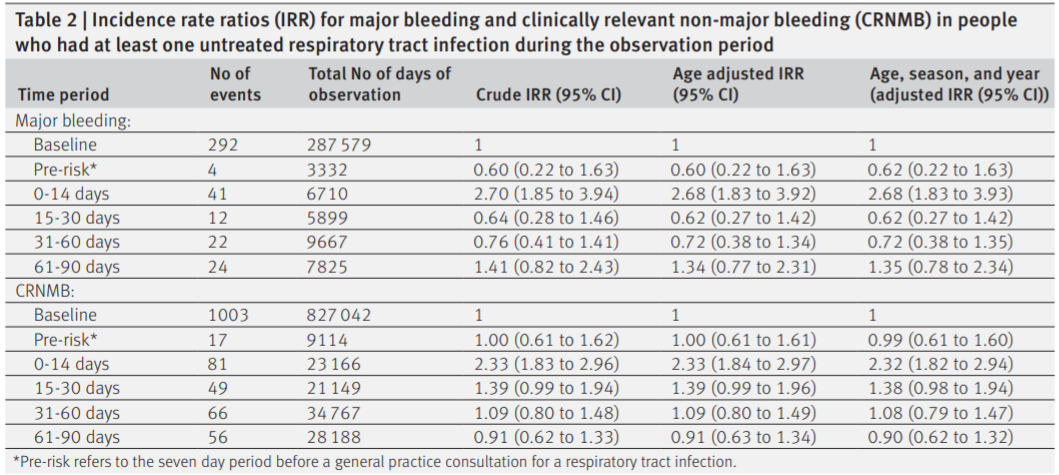Click the events count 1003 cell
The width and height of the screenshot is (1059, 475).
pos(231,315)
